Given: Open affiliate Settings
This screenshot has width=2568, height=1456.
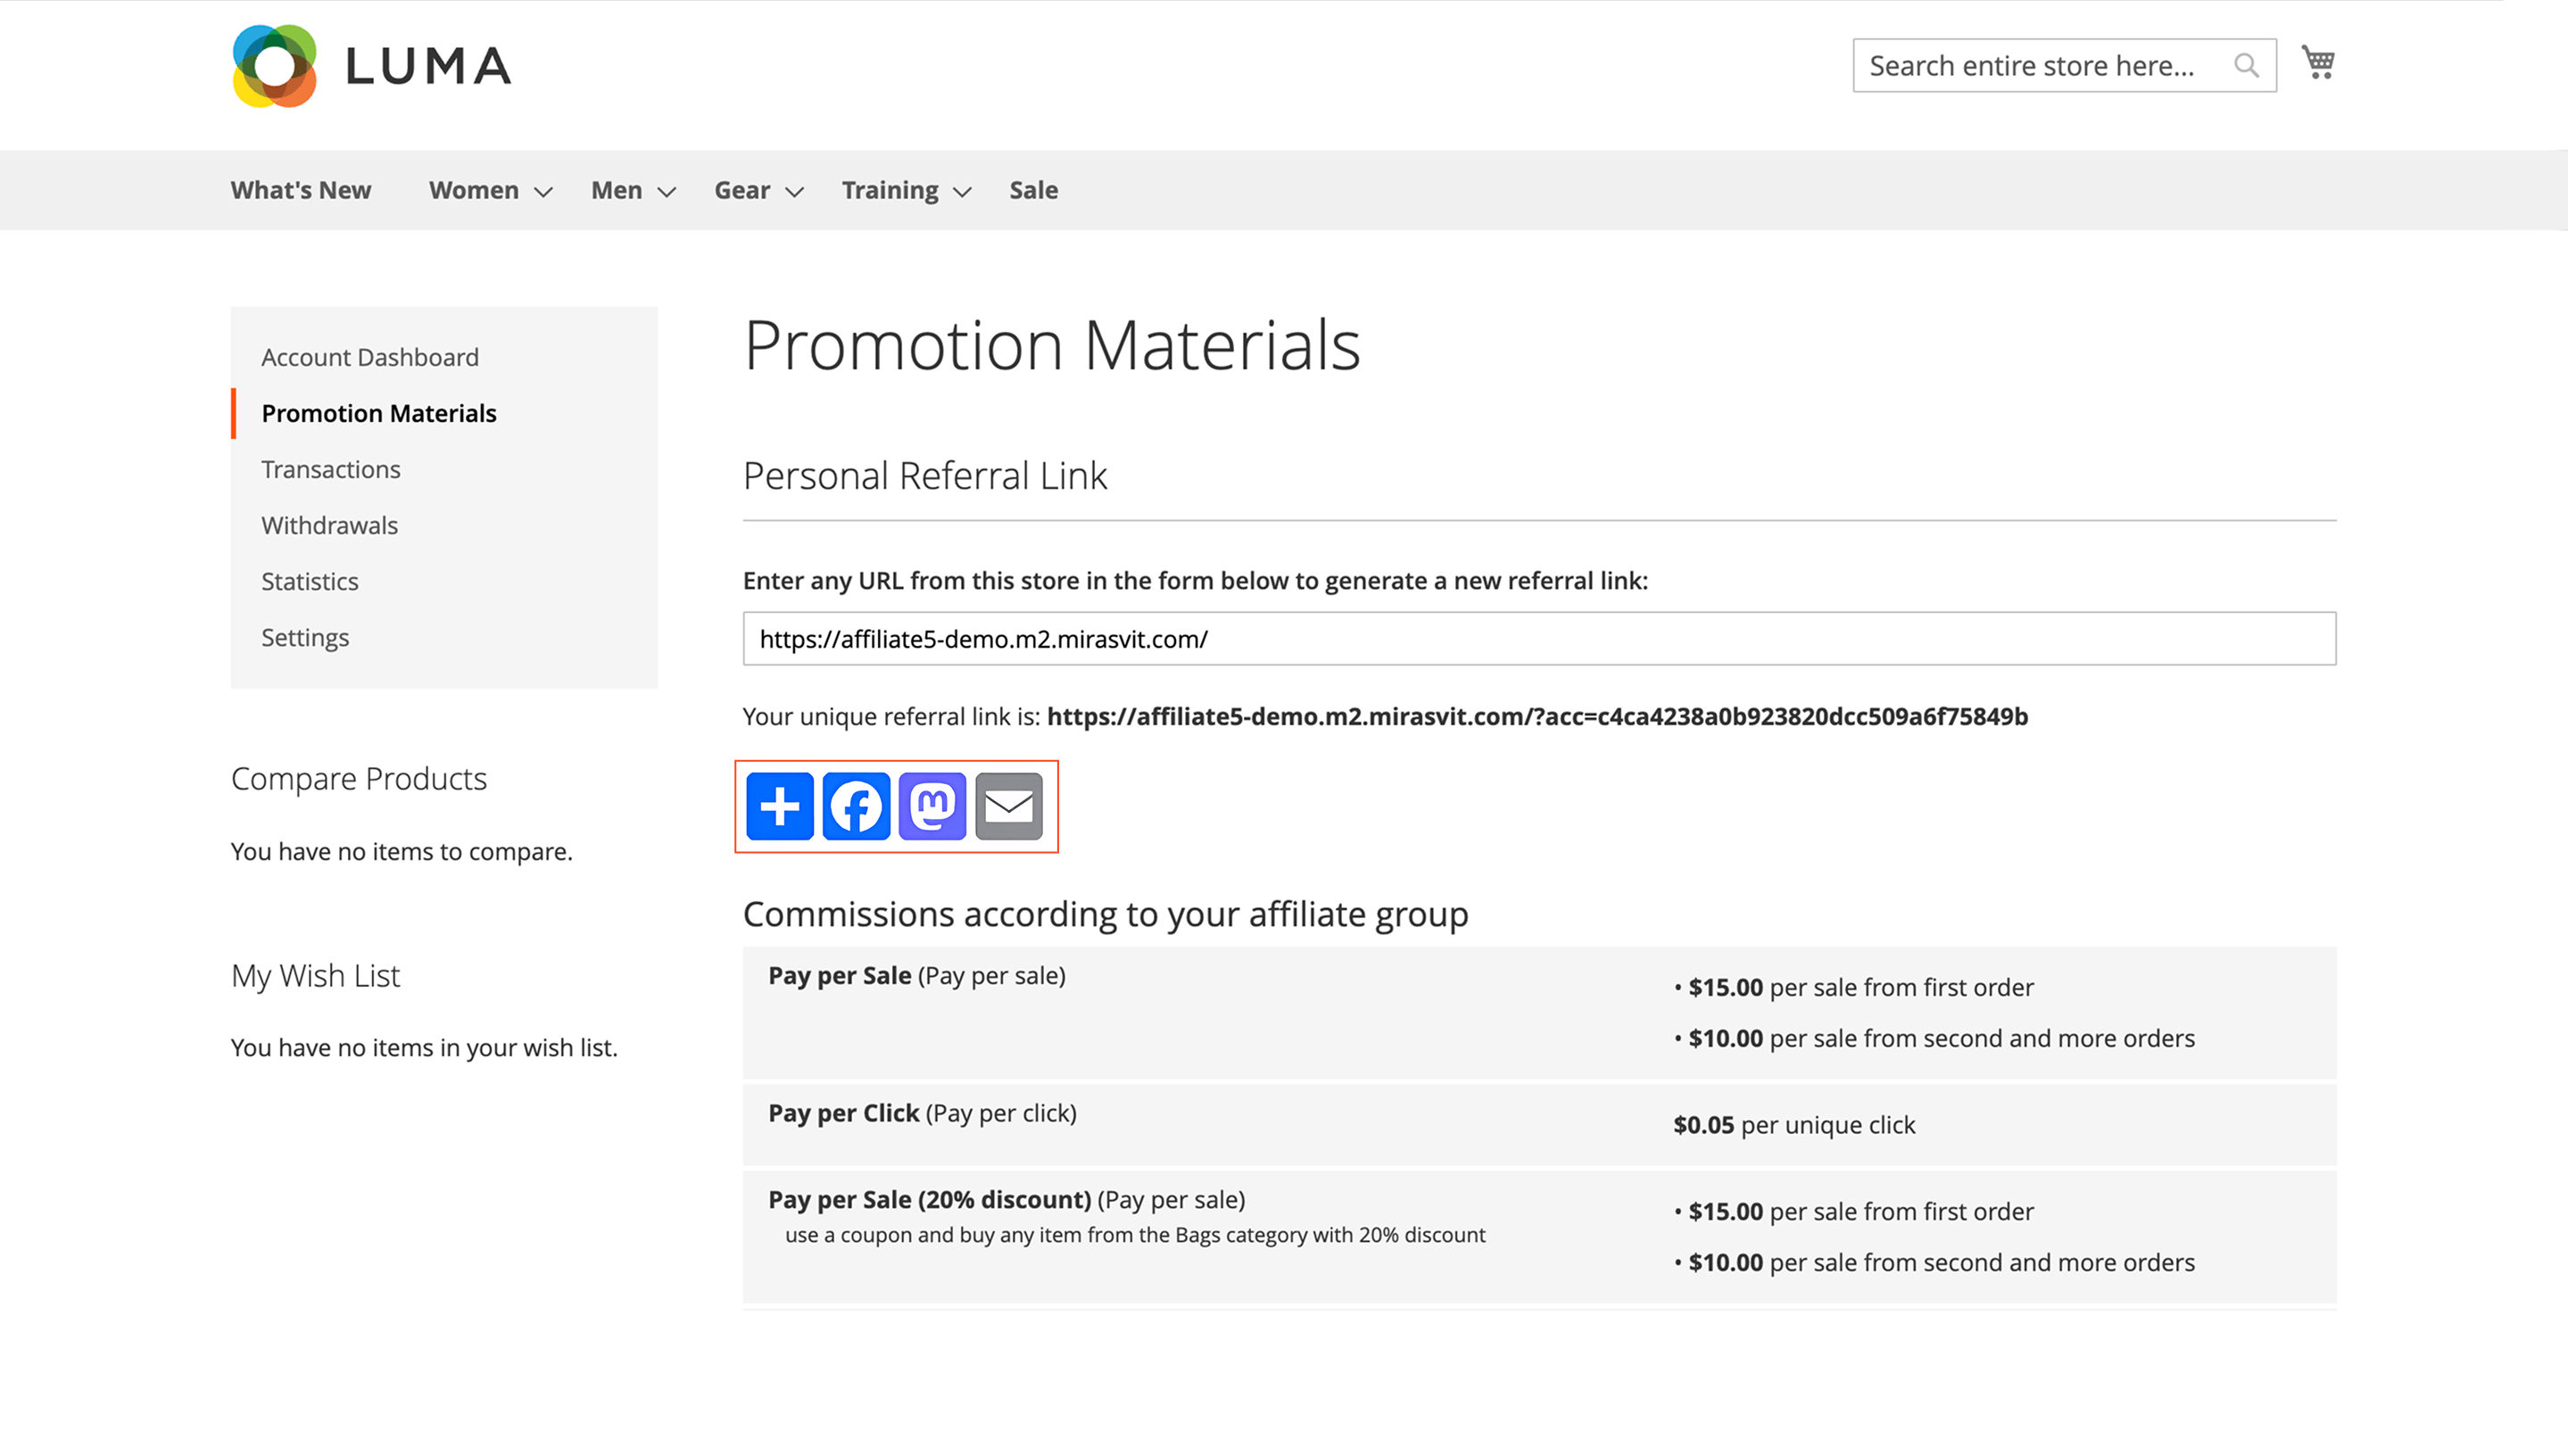Looking at the screenshot, I should (305, 637).
